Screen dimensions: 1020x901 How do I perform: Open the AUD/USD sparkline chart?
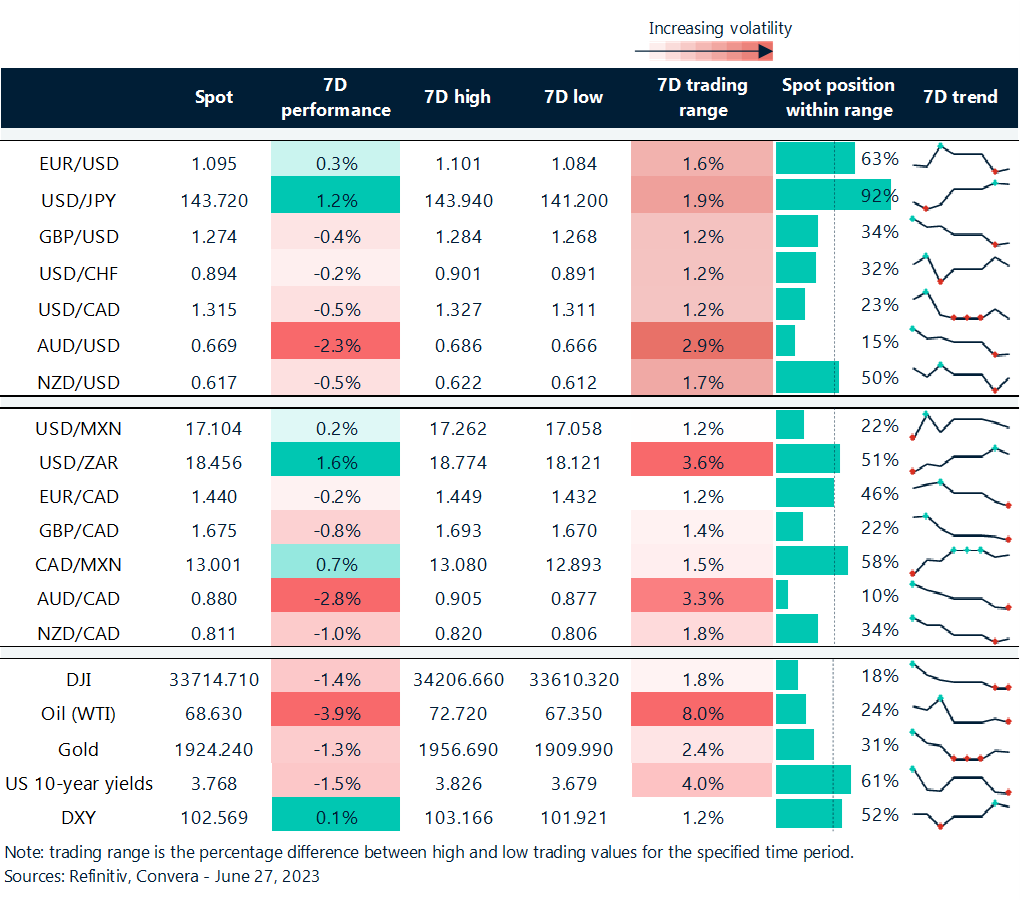960,341
